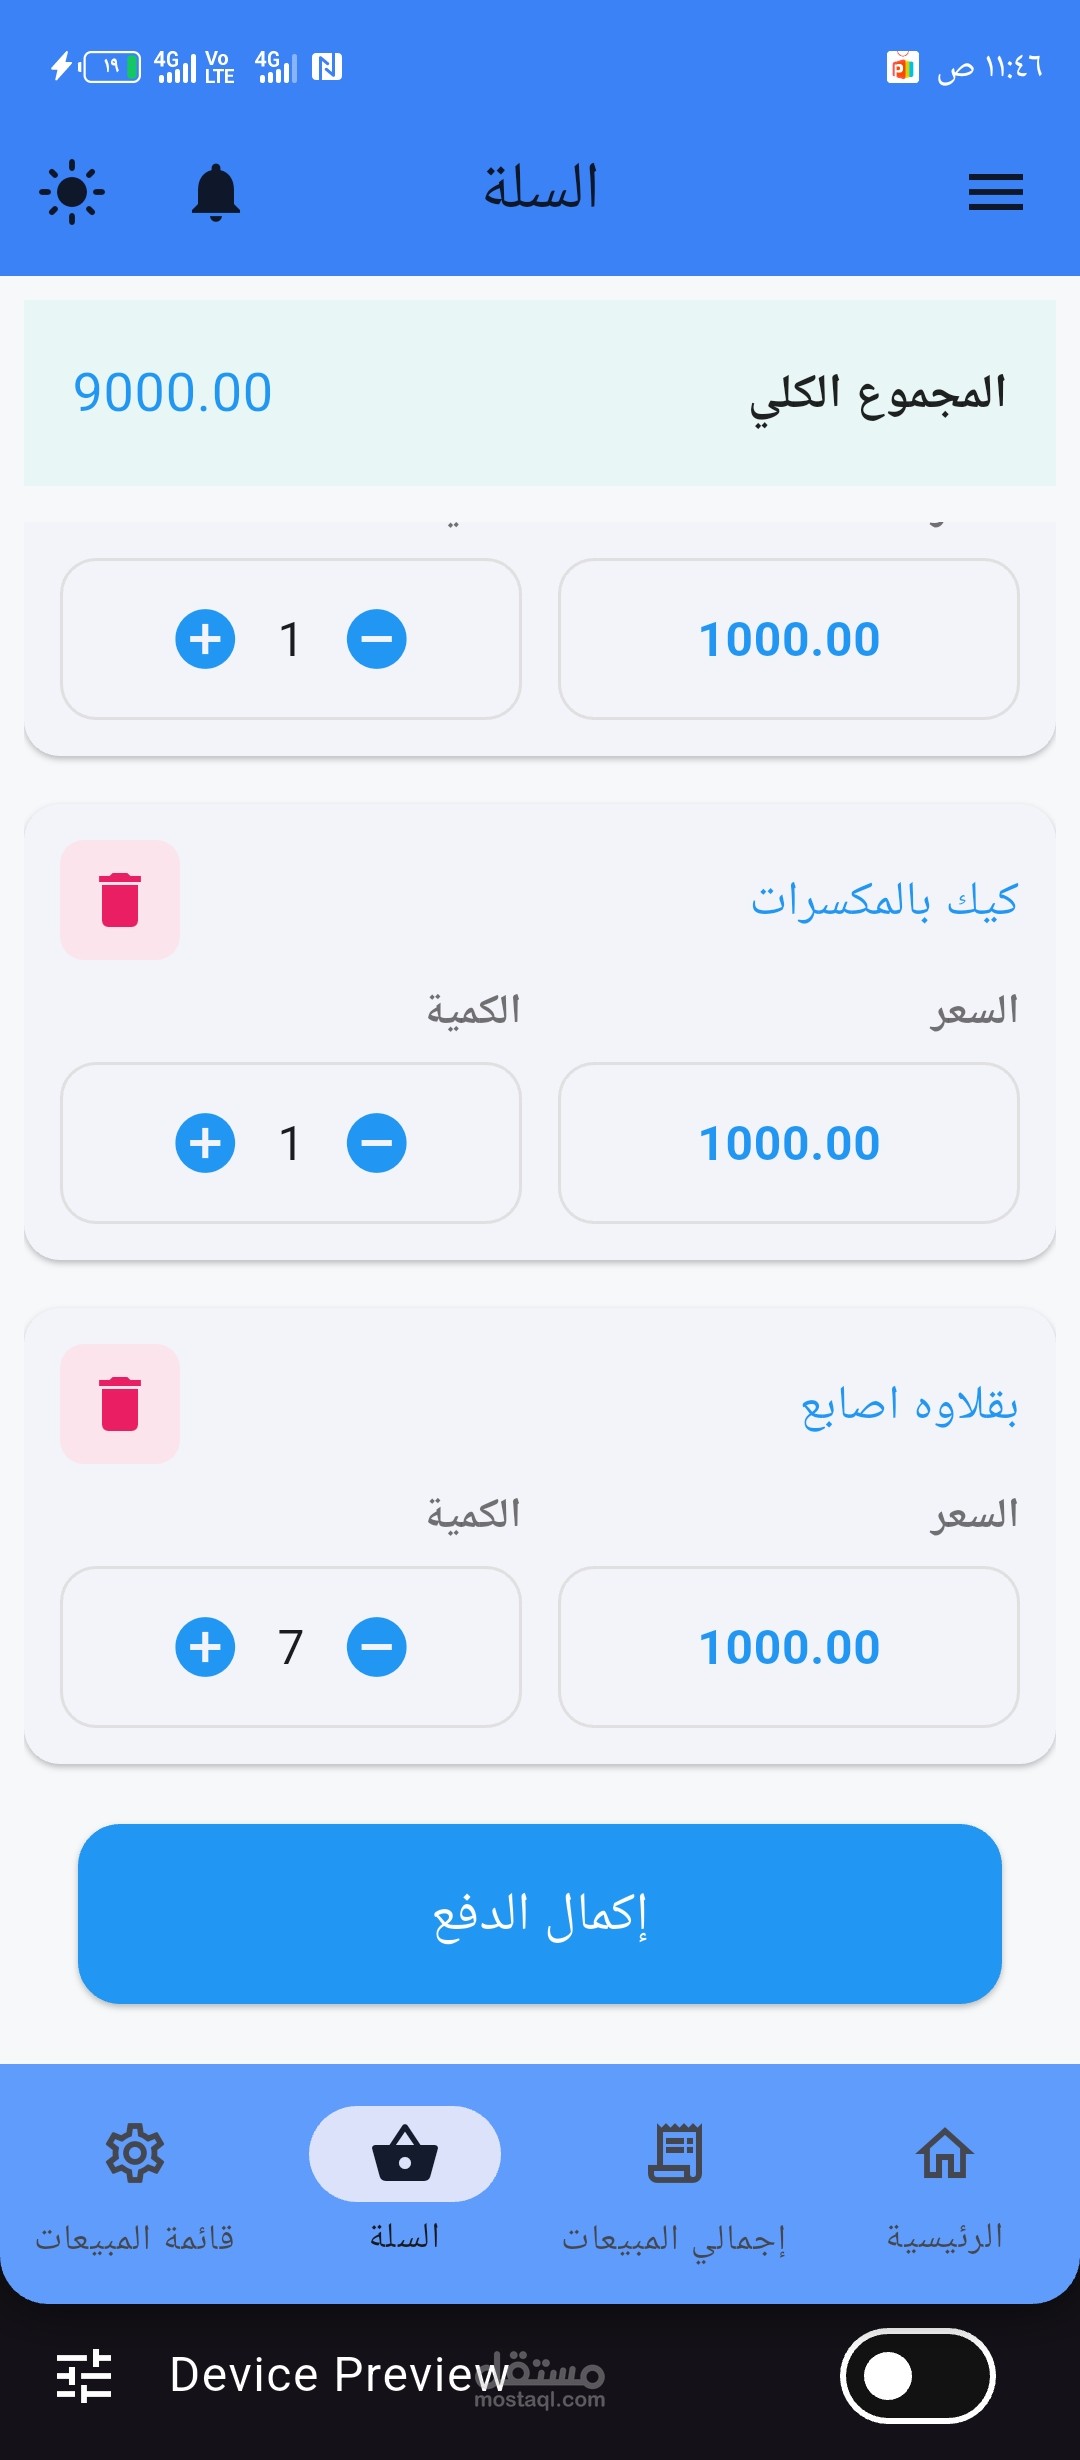Decrease بقلاوه اصابع quantity

coord(377,1647)
